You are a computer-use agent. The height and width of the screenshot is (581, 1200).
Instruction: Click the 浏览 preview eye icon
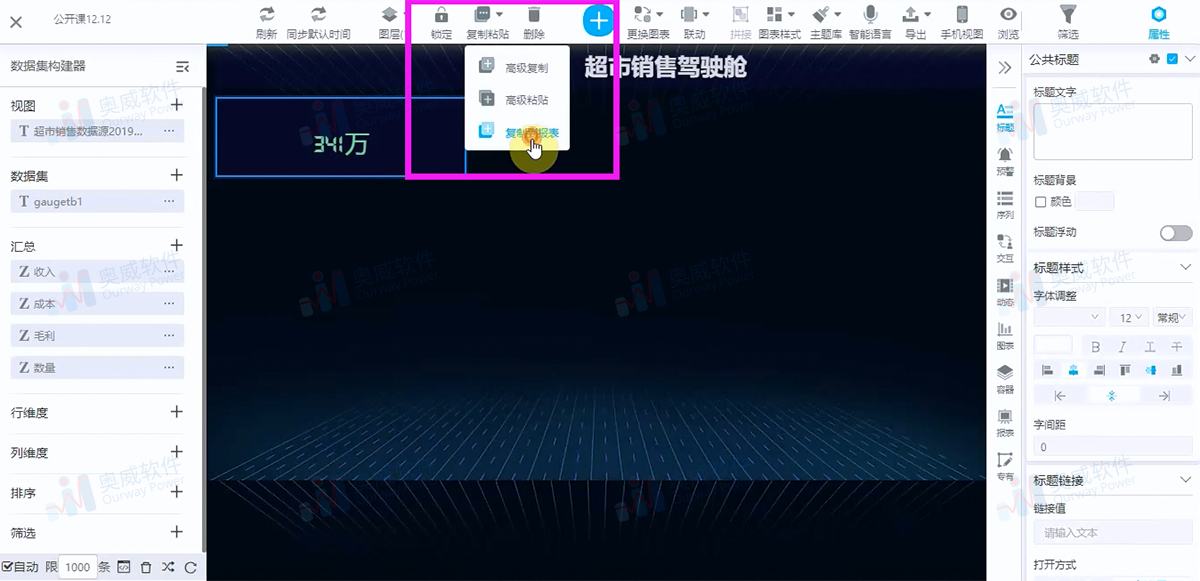(1008, 15)
